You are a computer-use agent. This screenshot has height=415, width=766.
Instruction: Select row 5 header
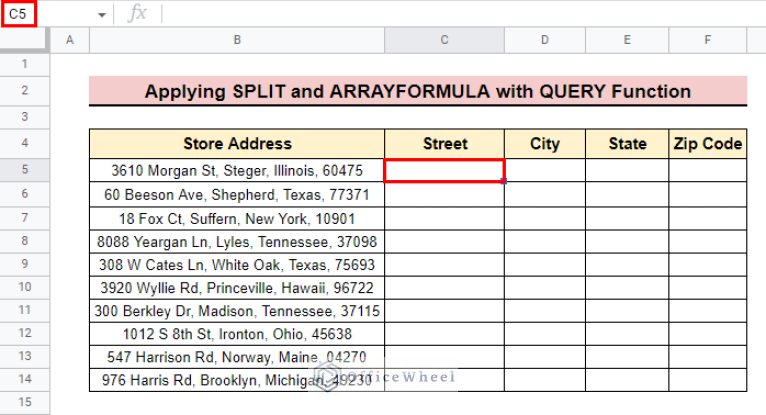coord(24,170)
